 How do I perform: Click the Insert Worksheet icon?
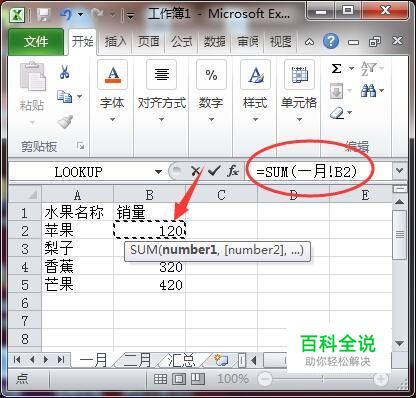(221, 360)
